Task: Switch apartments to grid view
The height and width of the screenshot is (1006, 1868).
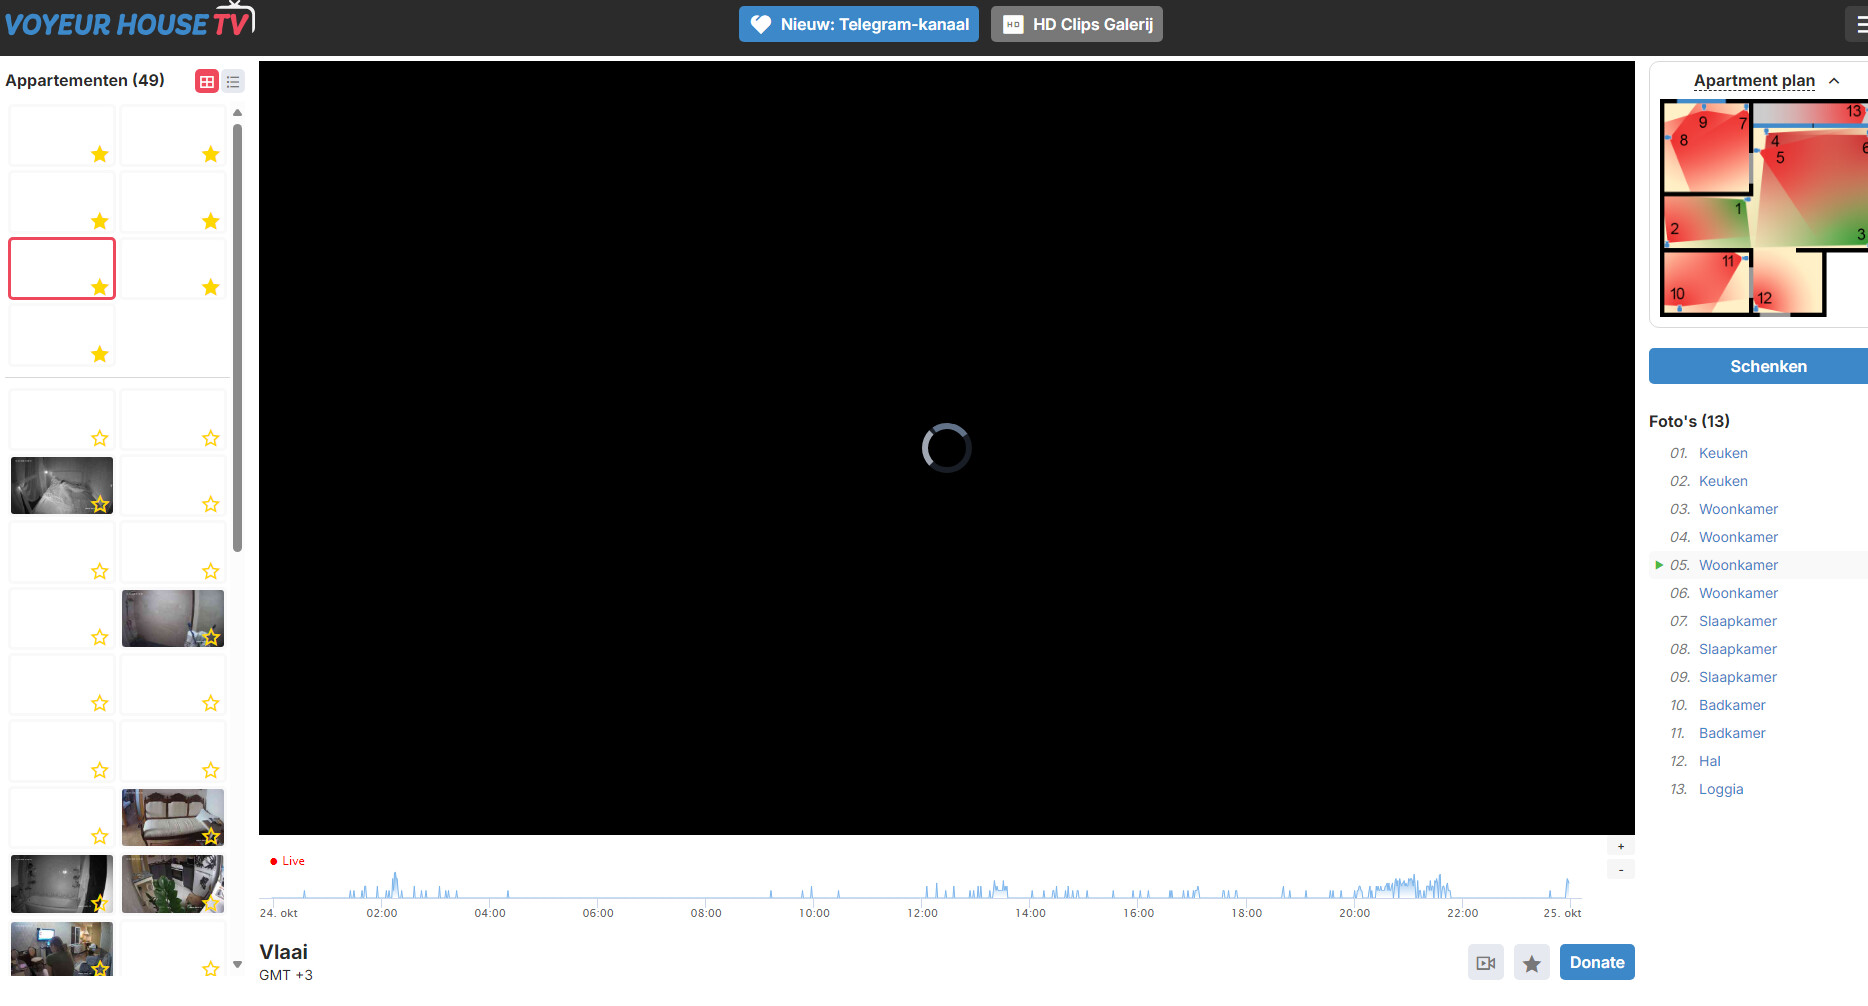Action: click(x=207, y=82)
